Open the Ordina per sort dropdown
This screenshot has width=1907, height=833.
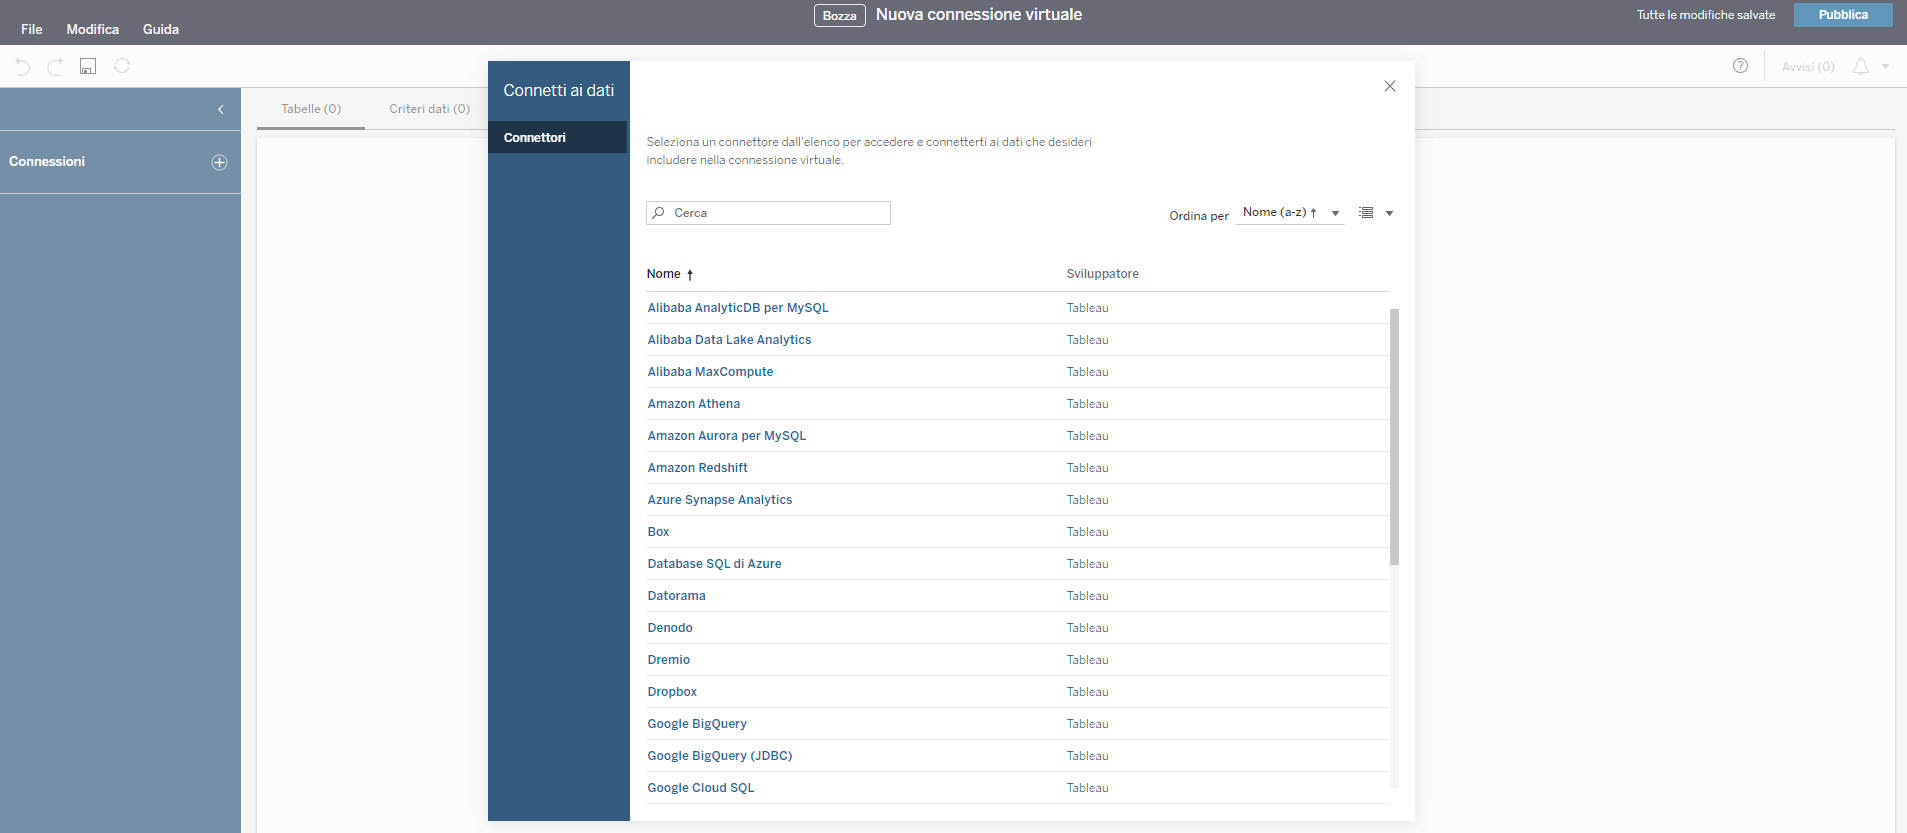1290,213
